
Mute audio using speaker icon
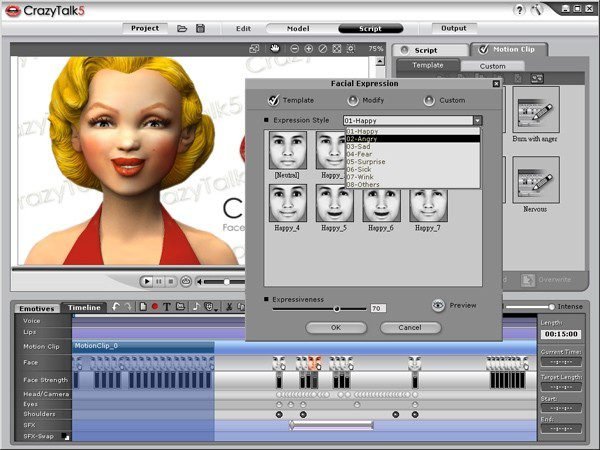point(199,282)
